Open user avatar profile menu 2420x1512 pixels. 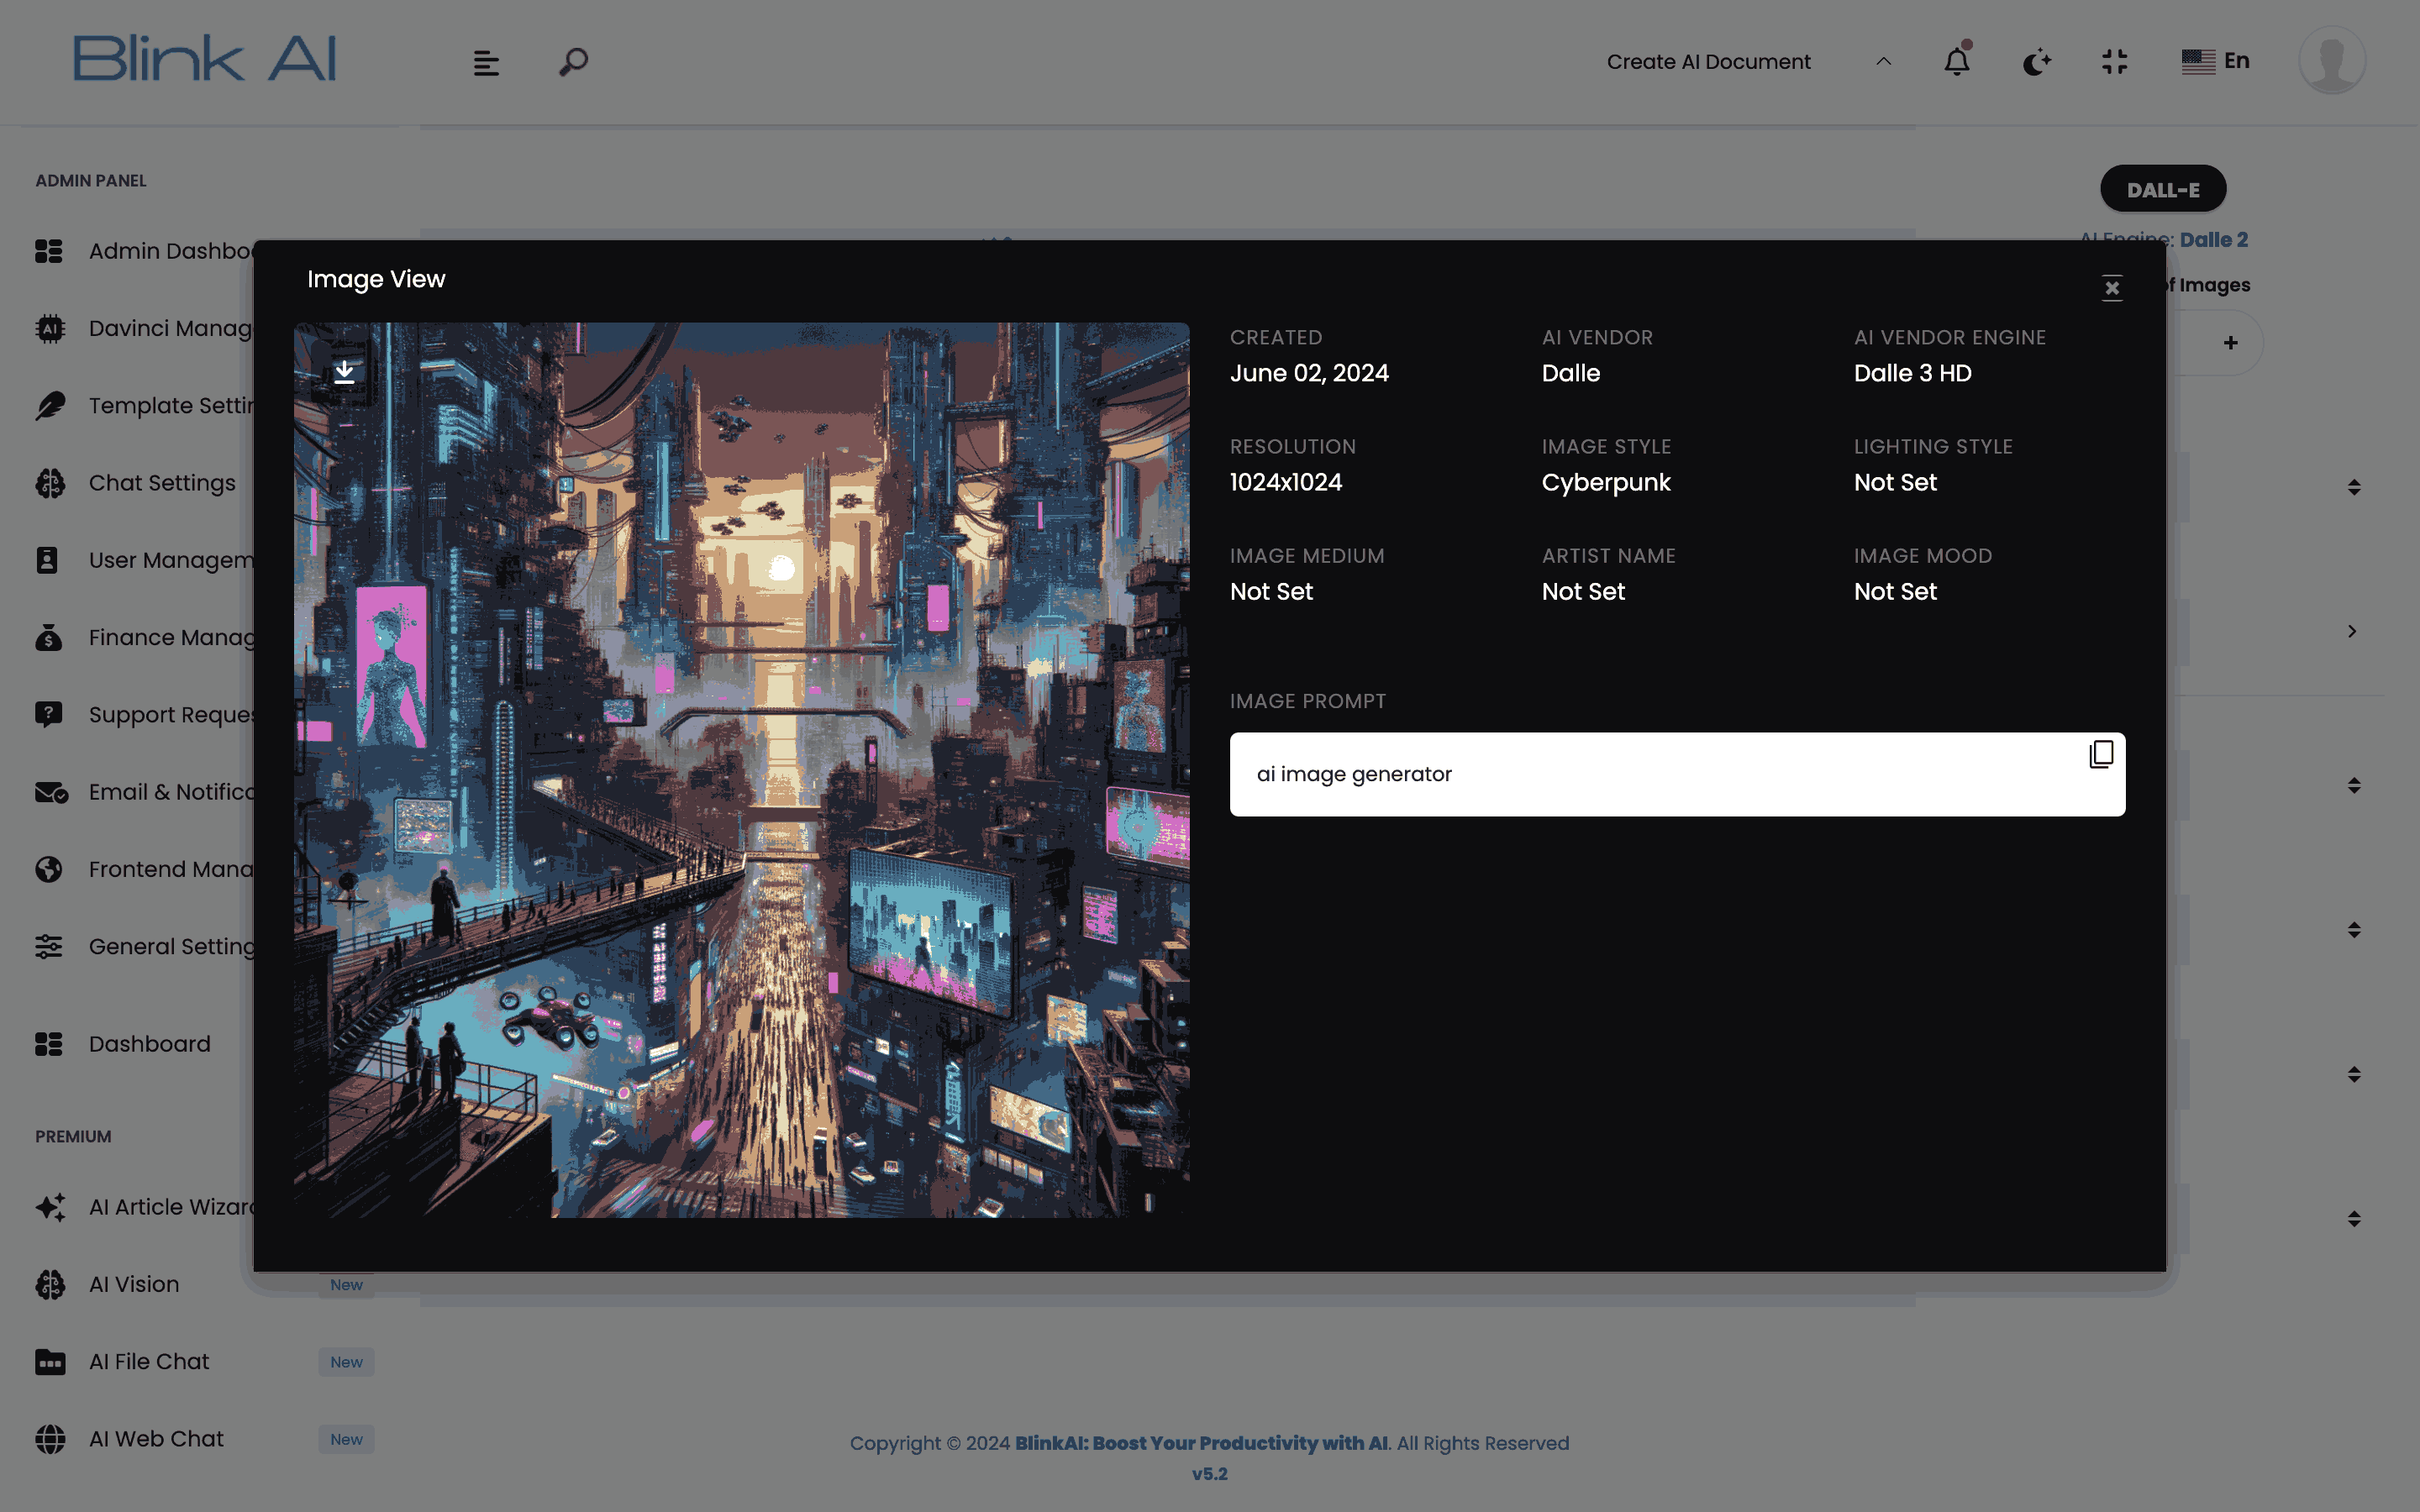(x=2331, y=61)
